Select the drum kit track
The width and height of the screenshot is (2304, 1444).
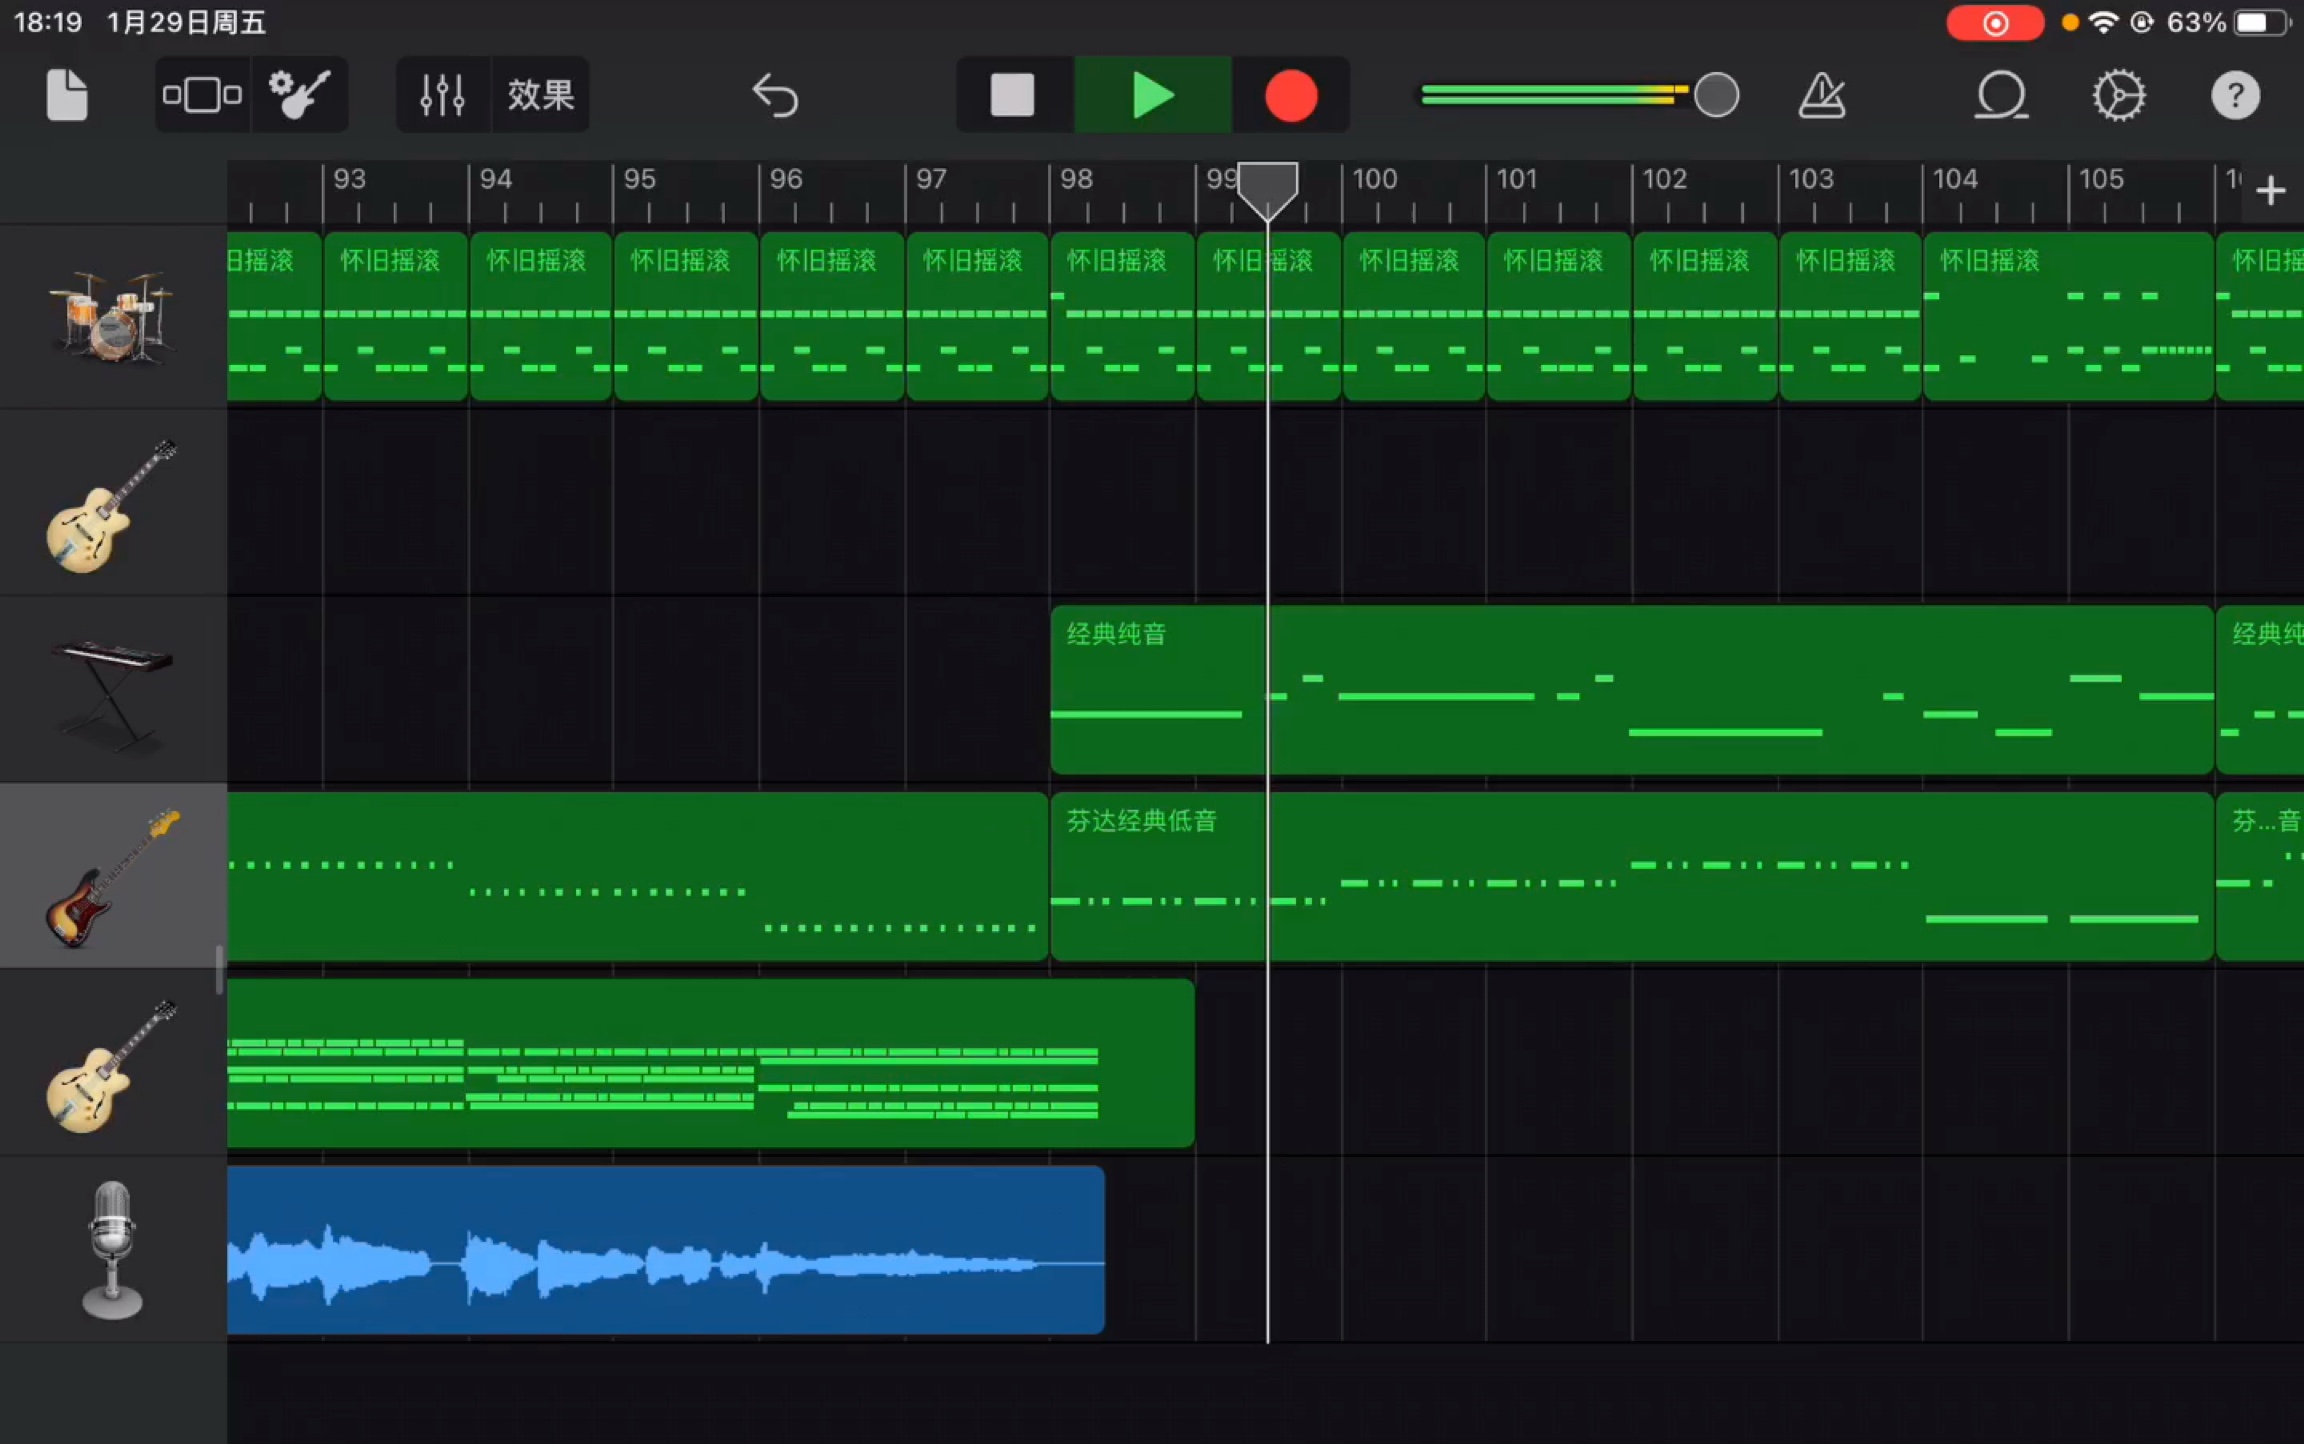[x=113, y=316]
